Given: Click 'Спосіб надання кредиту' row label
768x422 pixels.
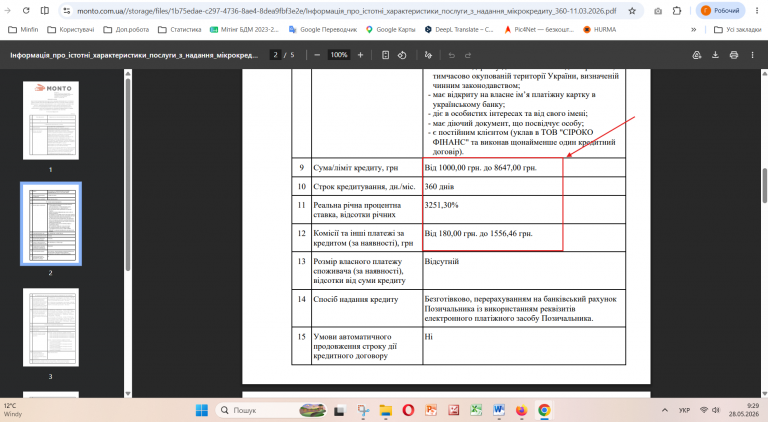Looking at the screenshot, I should pyautogui.click(x=356, y=299).
